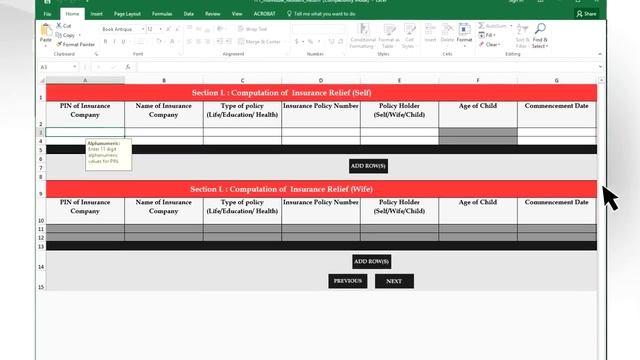Align text right in the cell

(x=207, y=42)
